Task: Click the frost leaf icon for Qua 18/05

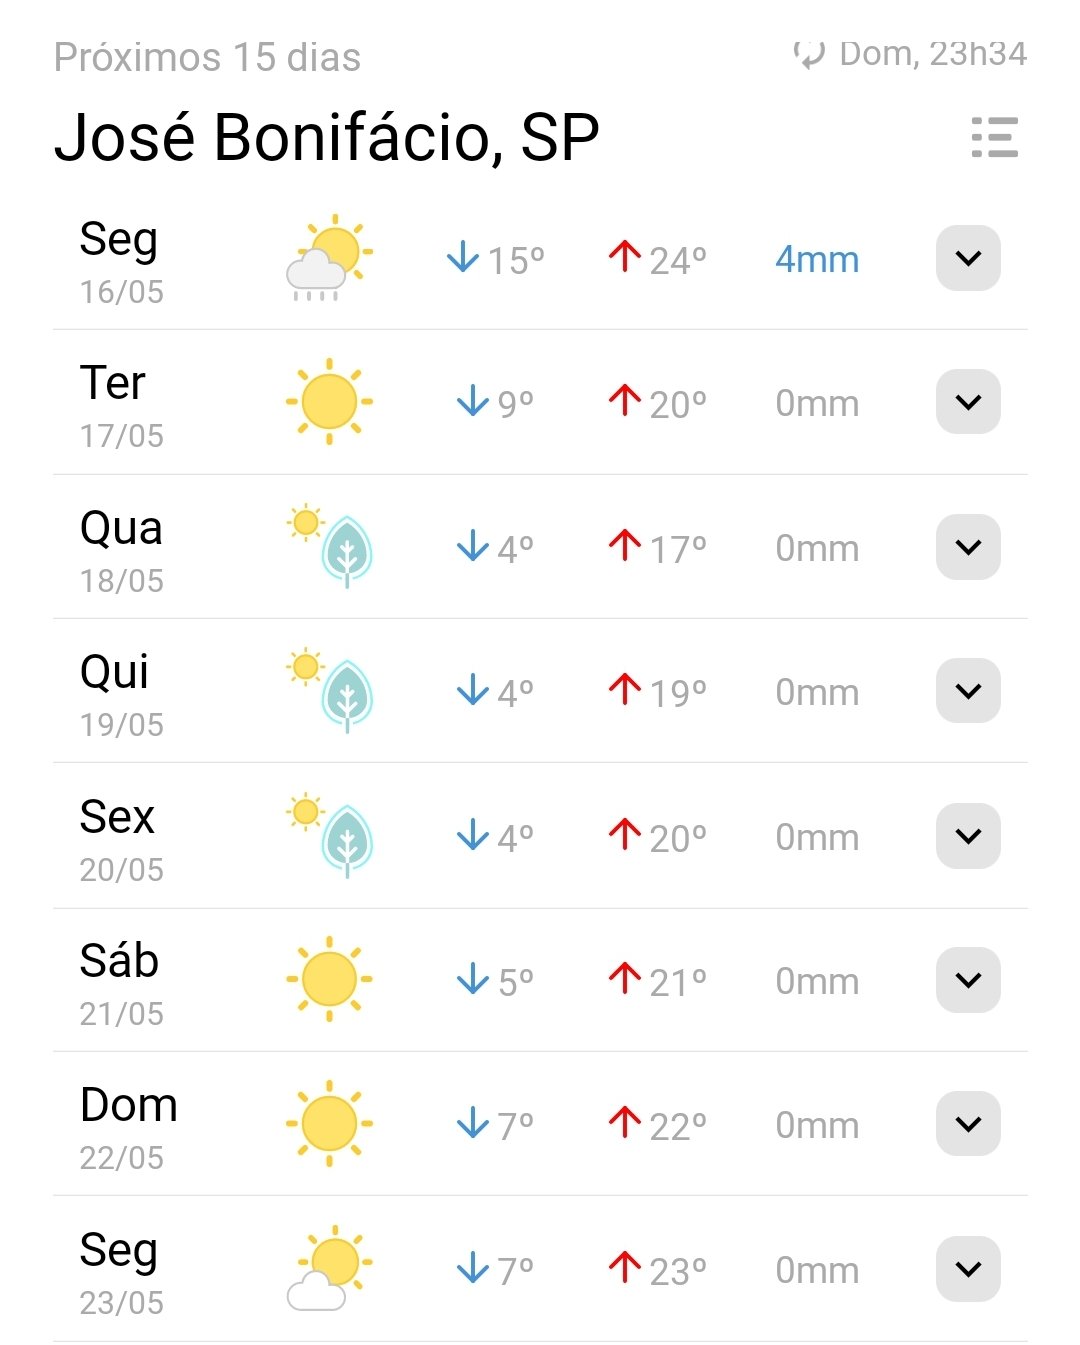Action: point(330,546)
